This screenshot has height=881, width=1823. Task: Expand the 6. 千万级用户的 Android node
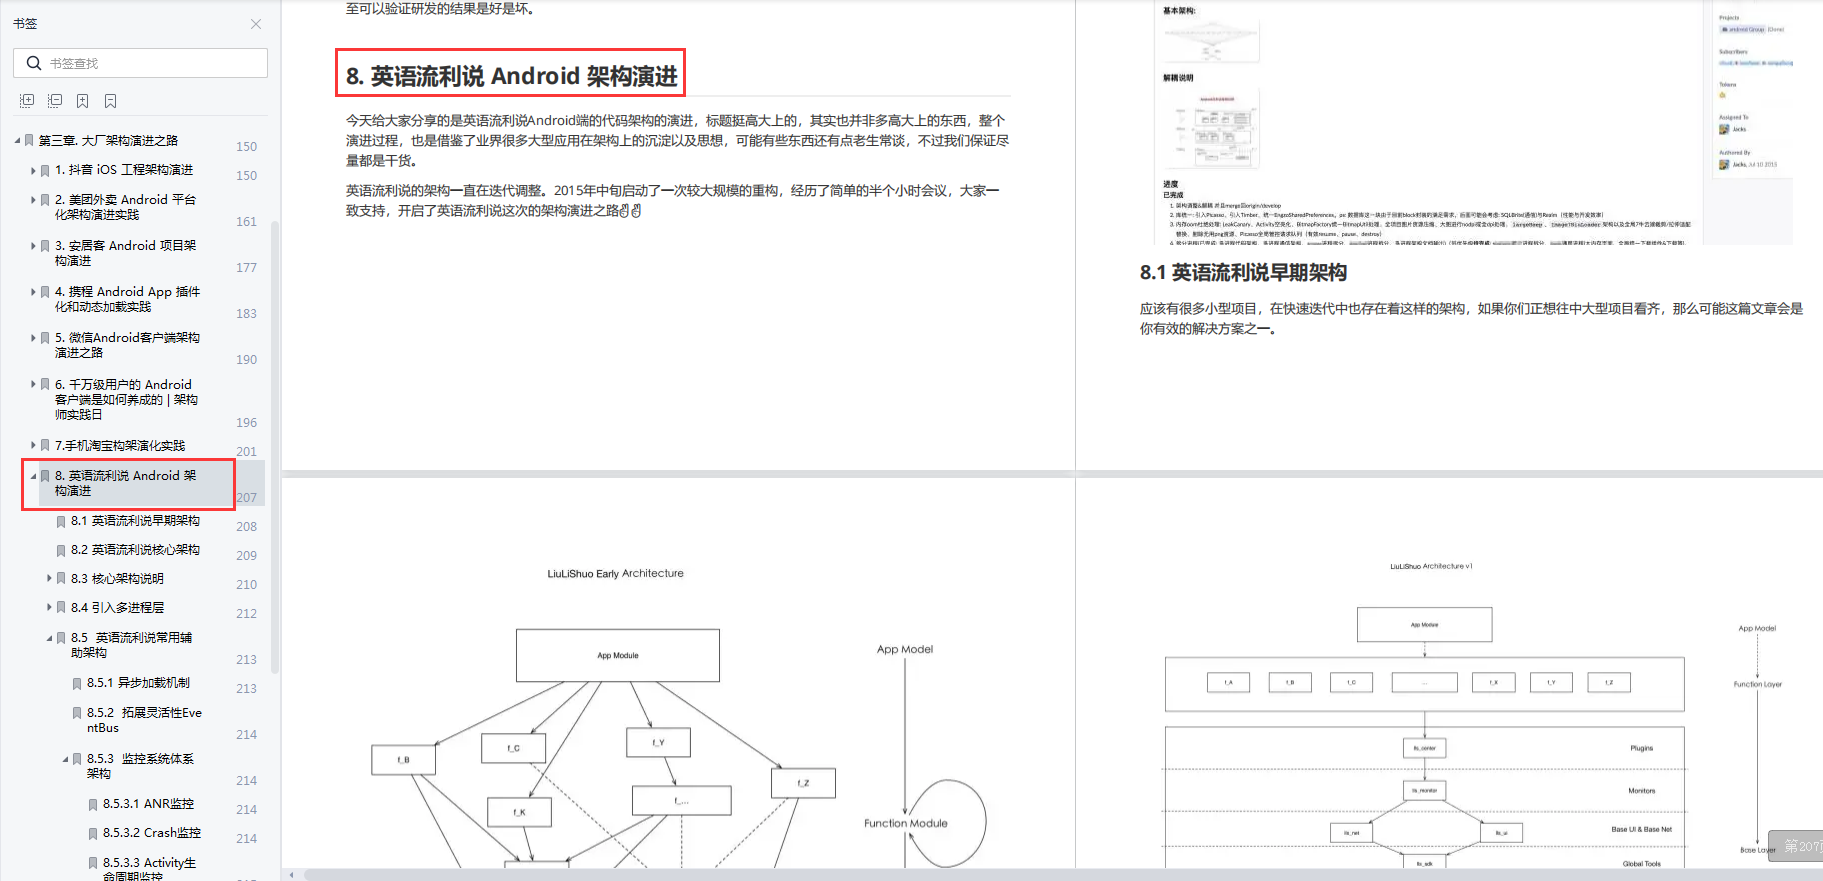[x=33, y=385]
